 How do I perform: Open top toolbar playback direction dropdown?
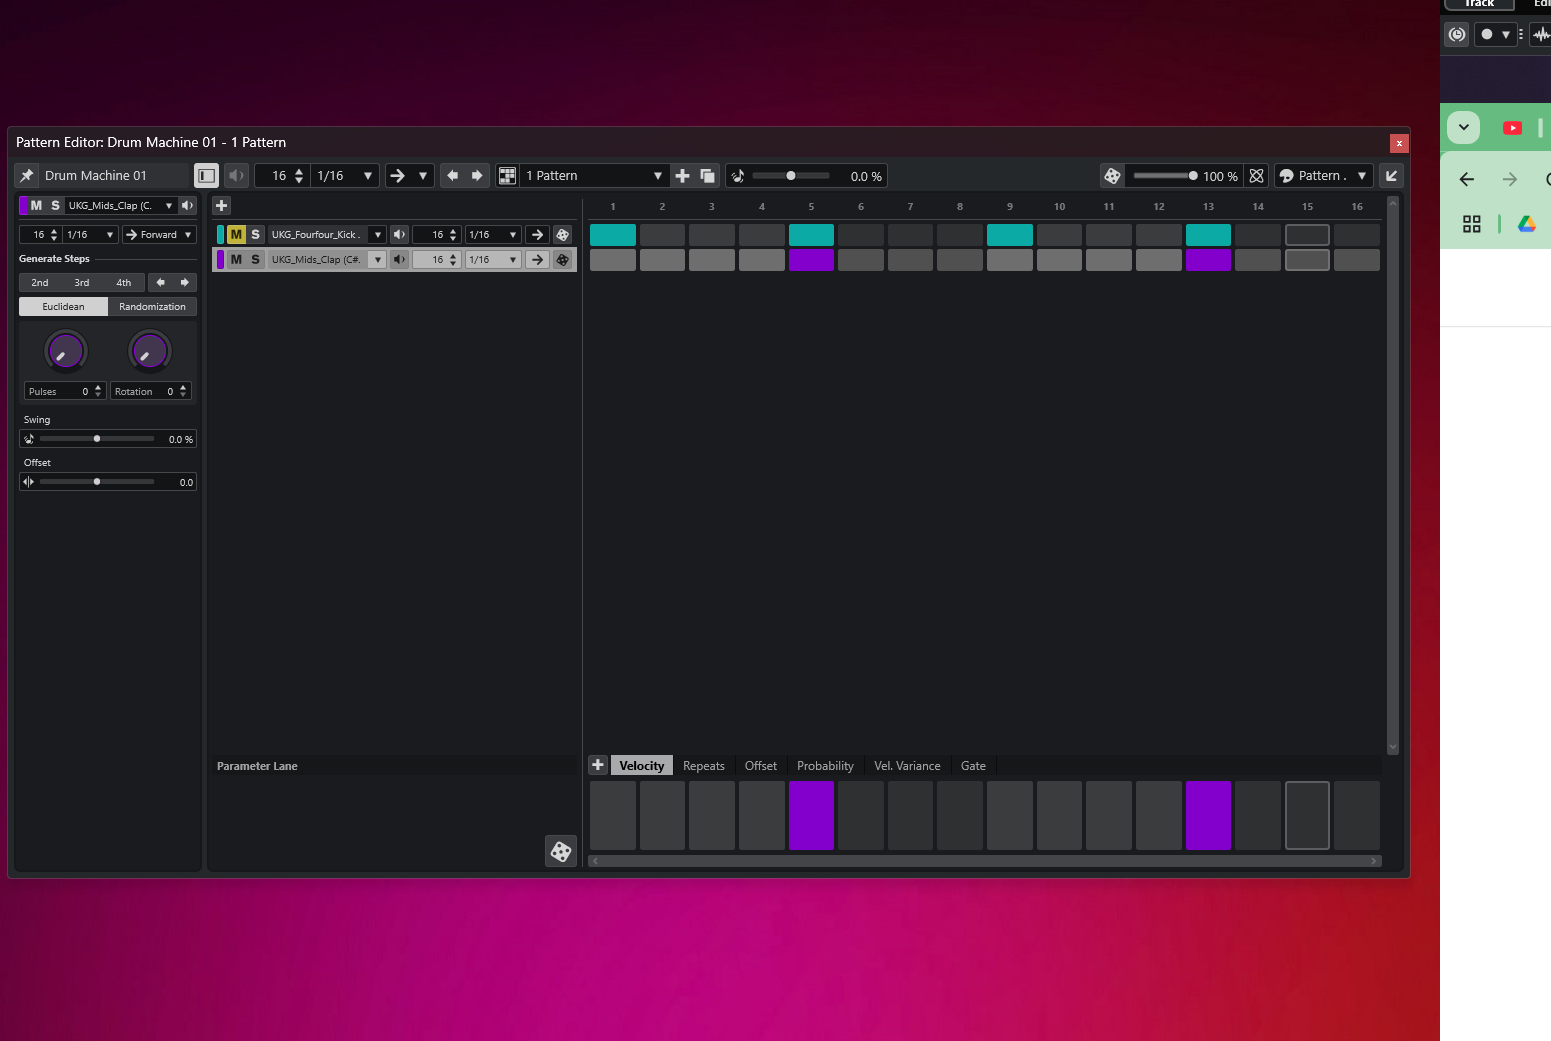[408, 176]
